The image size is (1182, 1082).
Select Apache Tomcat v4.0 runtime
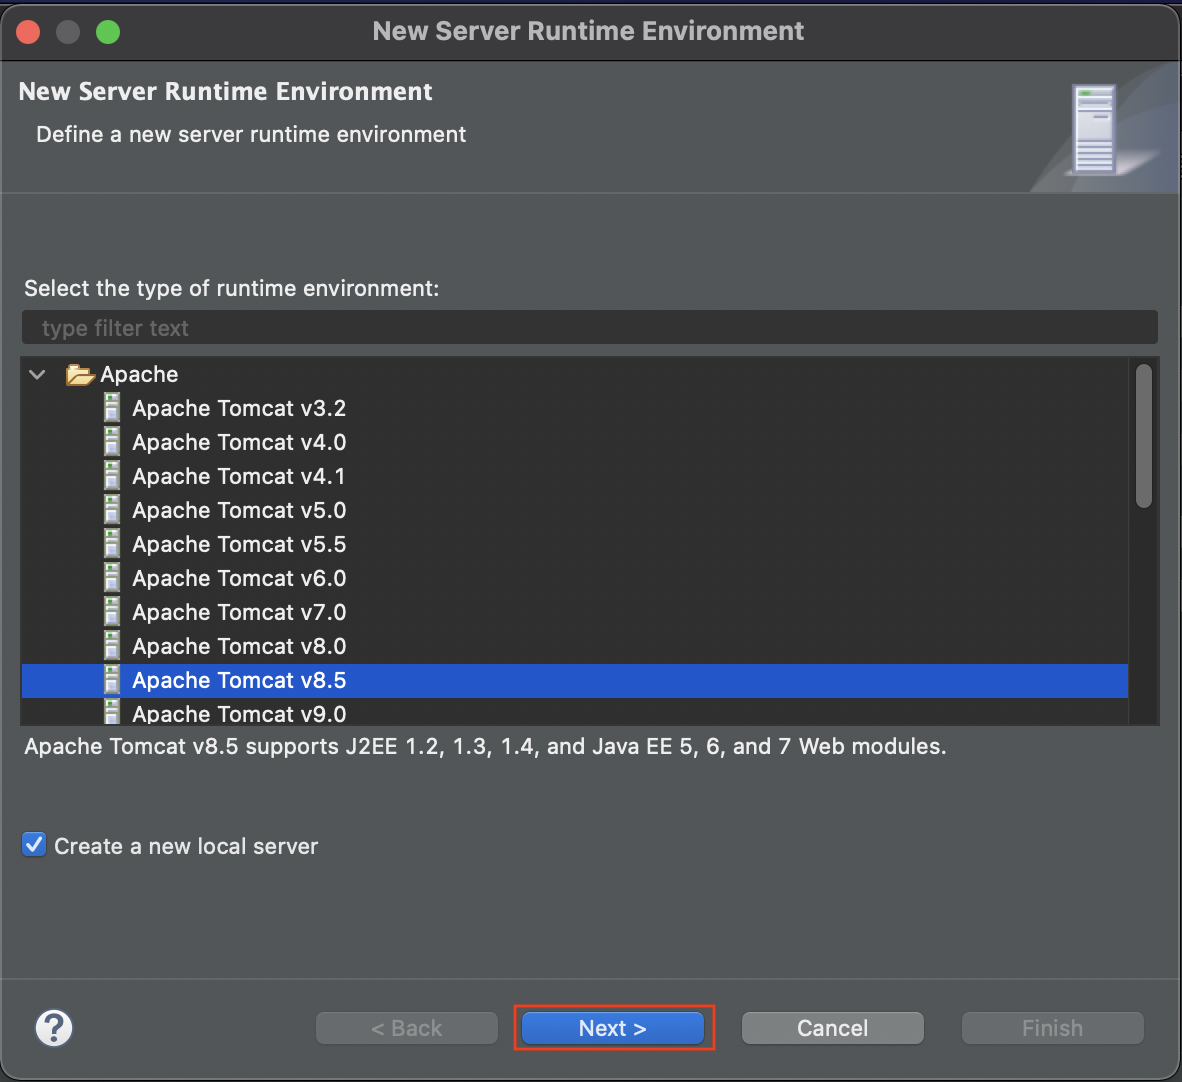574,442
